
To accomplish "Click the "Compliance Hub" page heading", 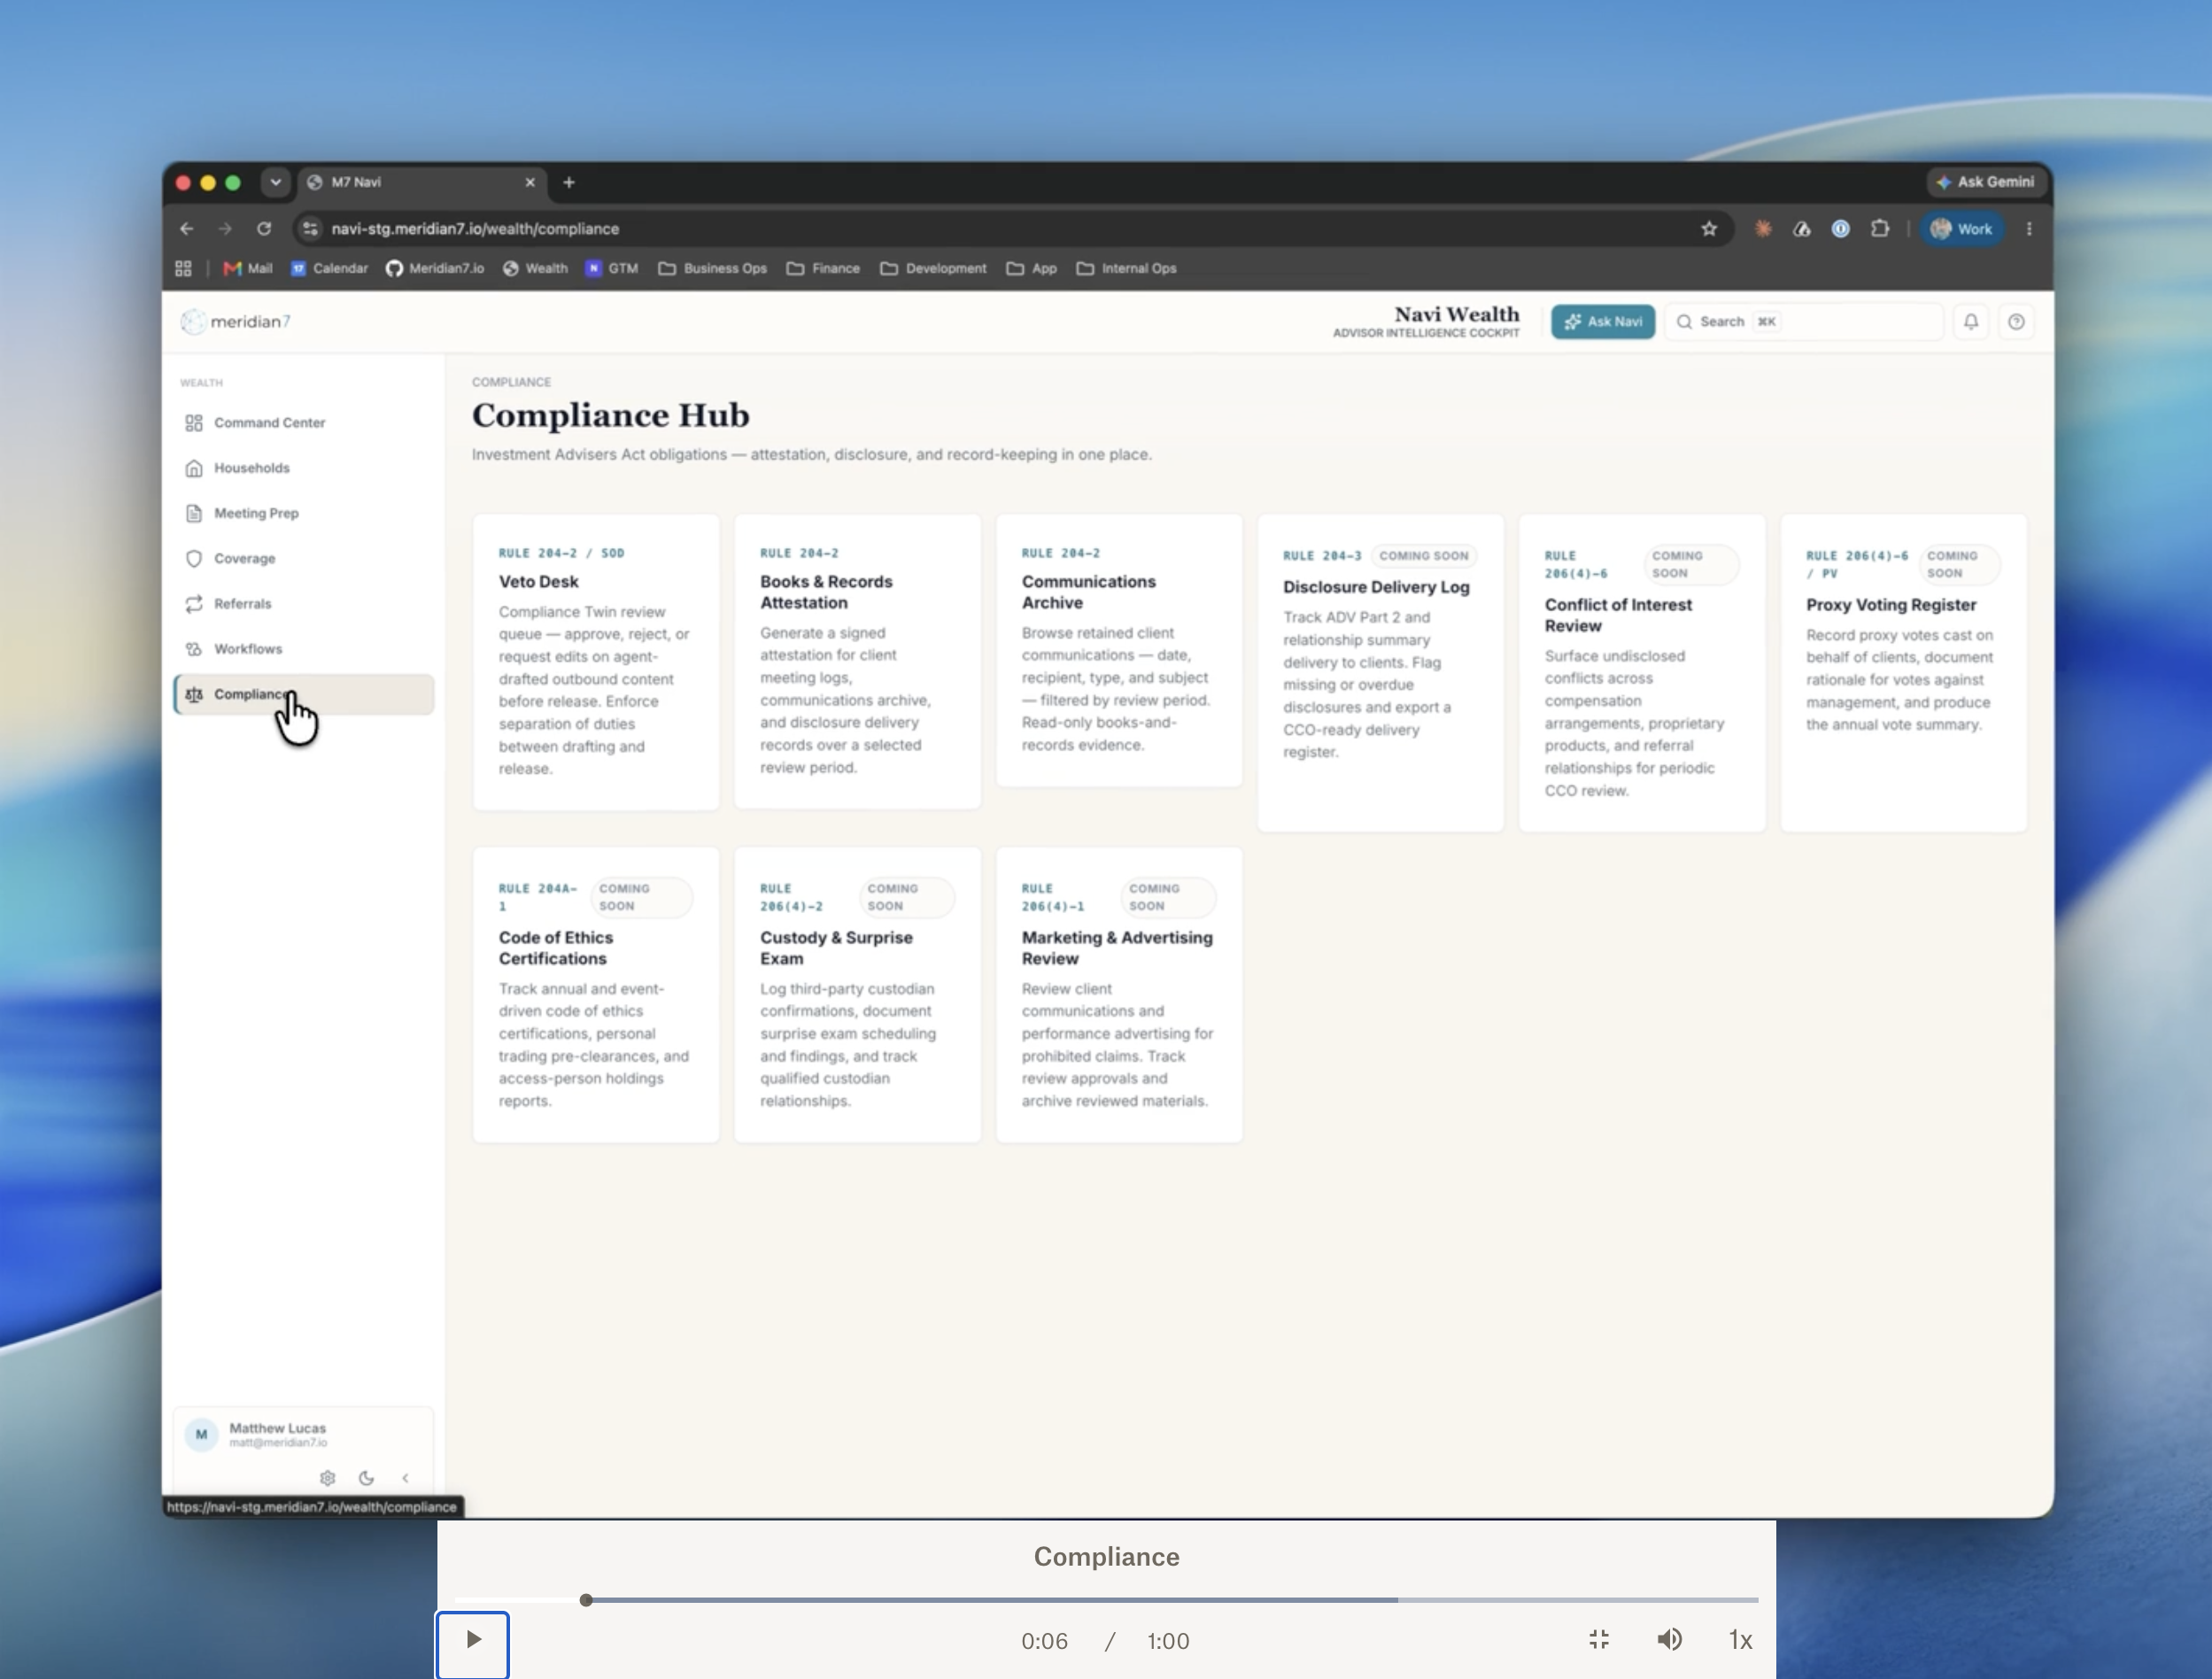I will point(611,416).
